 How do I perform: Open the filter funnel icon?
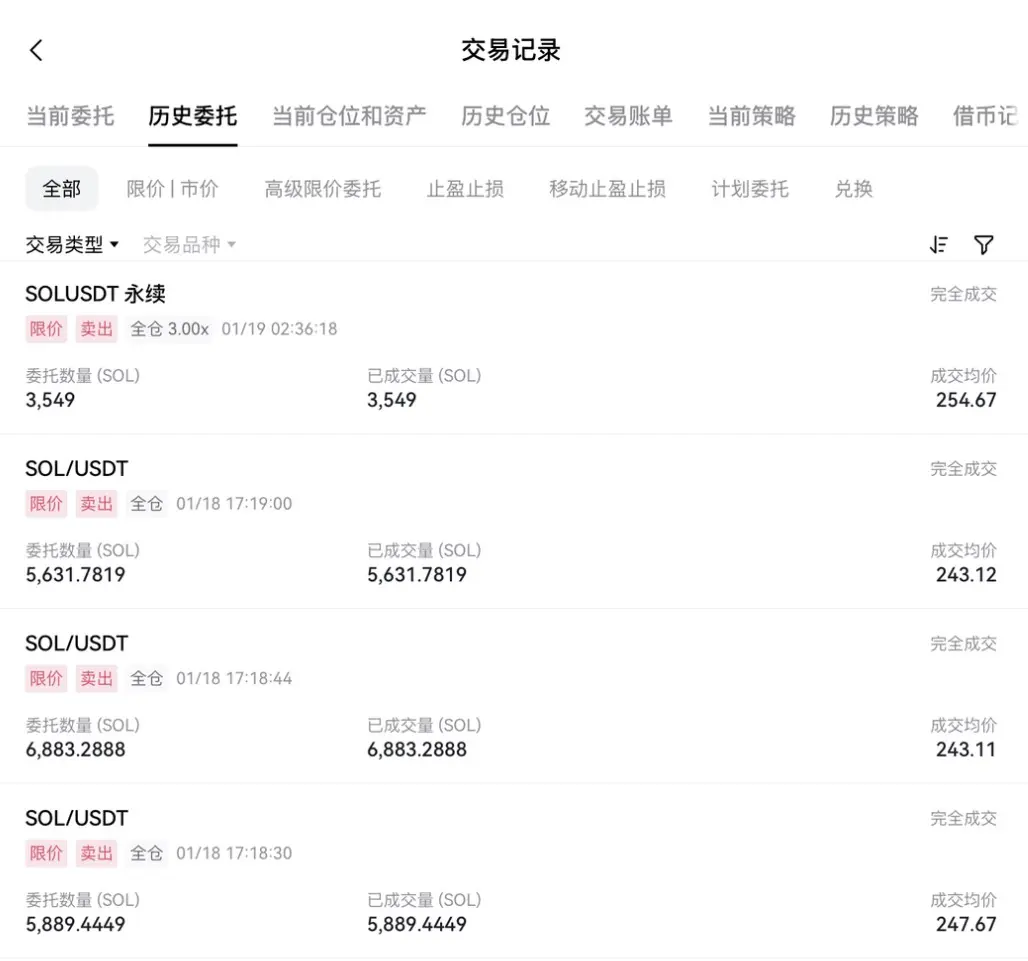click(x=983, y=245)
